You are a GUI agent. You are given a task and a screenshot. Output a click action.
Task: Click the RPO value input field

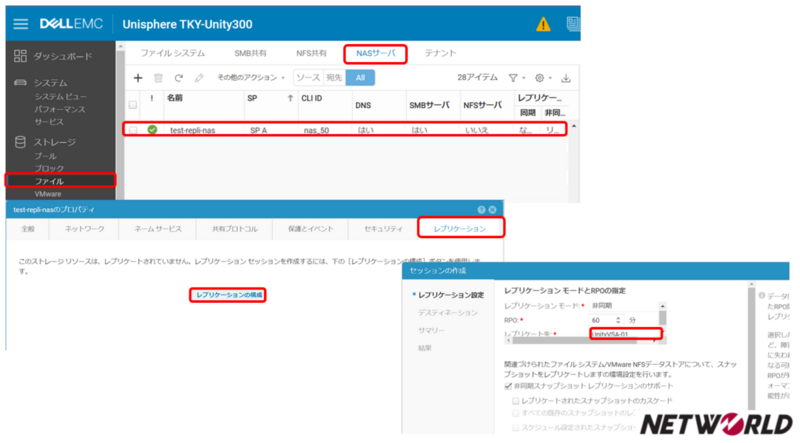[x=602, y=320]
